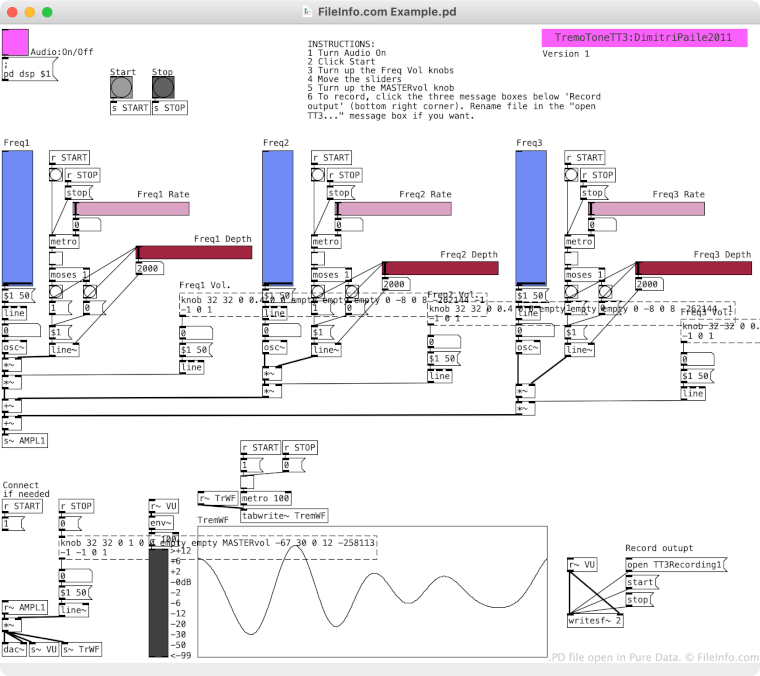Click the bang circle under Freq3 'r START'
The image size is (760, 676).
click(x=571, y=174)
